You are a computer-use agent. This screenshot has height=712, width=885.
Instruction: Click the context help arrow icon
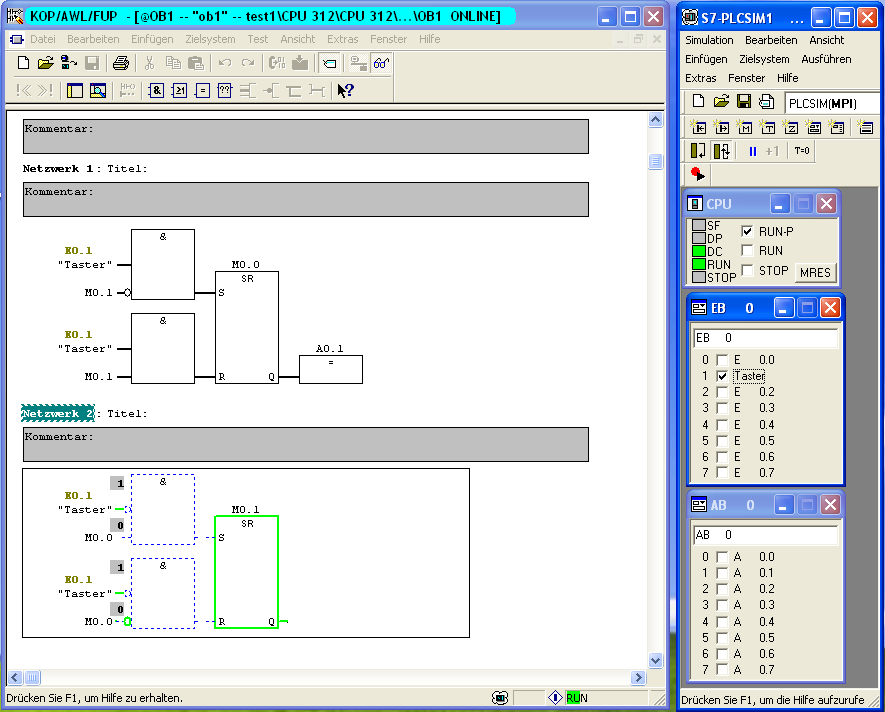[345, 90]
